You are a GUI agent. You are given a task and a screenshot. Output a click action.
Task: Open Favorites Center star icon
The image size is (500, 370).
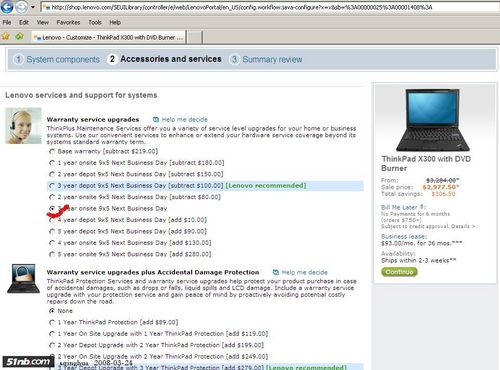[x=6, y=37]
